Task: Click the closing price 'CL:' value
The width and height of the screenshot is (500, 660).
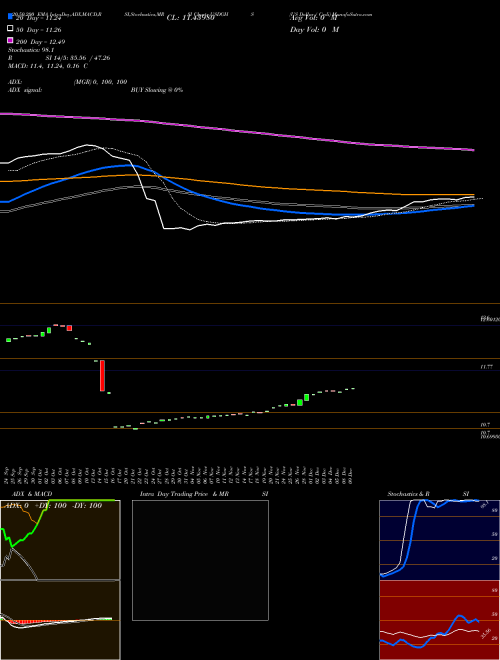Action: point(191,18)
